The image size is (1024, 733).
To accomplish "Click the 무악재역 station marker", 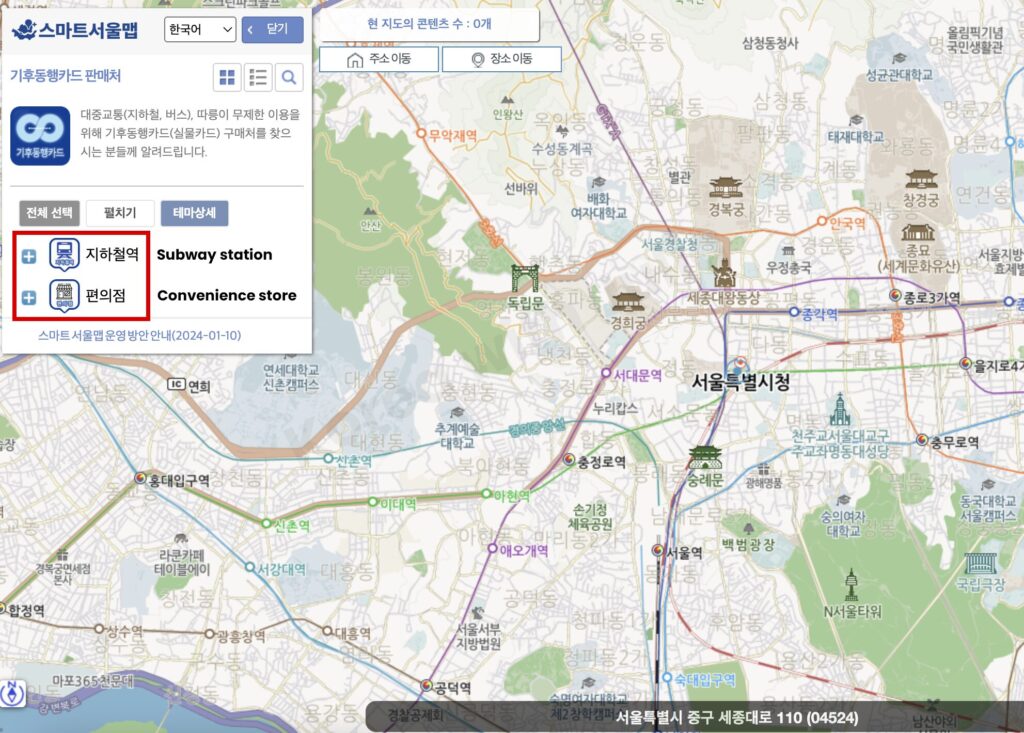I will (x=421, y=134).
